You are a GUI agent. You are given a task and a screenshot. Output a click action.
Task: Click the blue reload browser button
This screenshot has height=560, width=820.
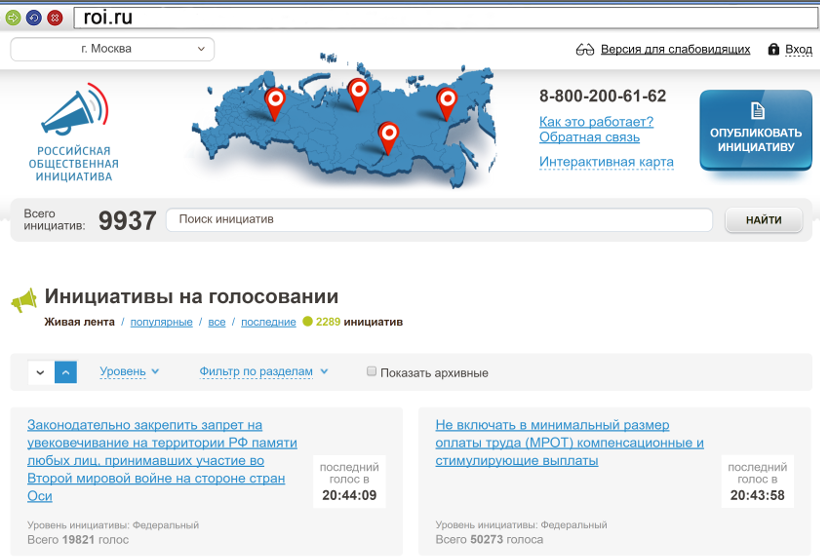point(34,18)
